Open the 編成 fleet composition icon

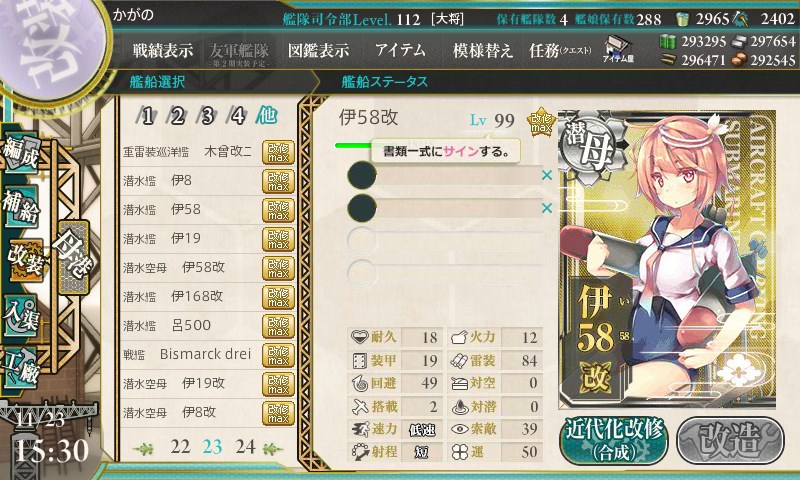(21, 154)
